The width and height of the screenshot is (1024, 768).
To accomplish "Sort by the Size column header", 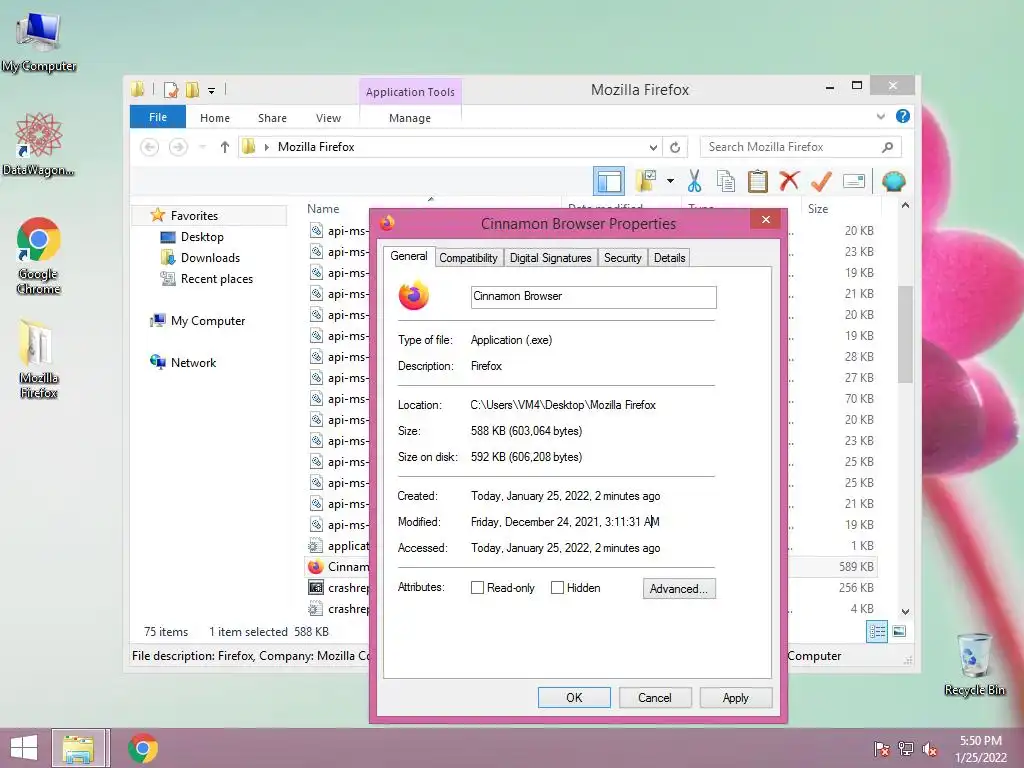I will (x=818, y=209).
